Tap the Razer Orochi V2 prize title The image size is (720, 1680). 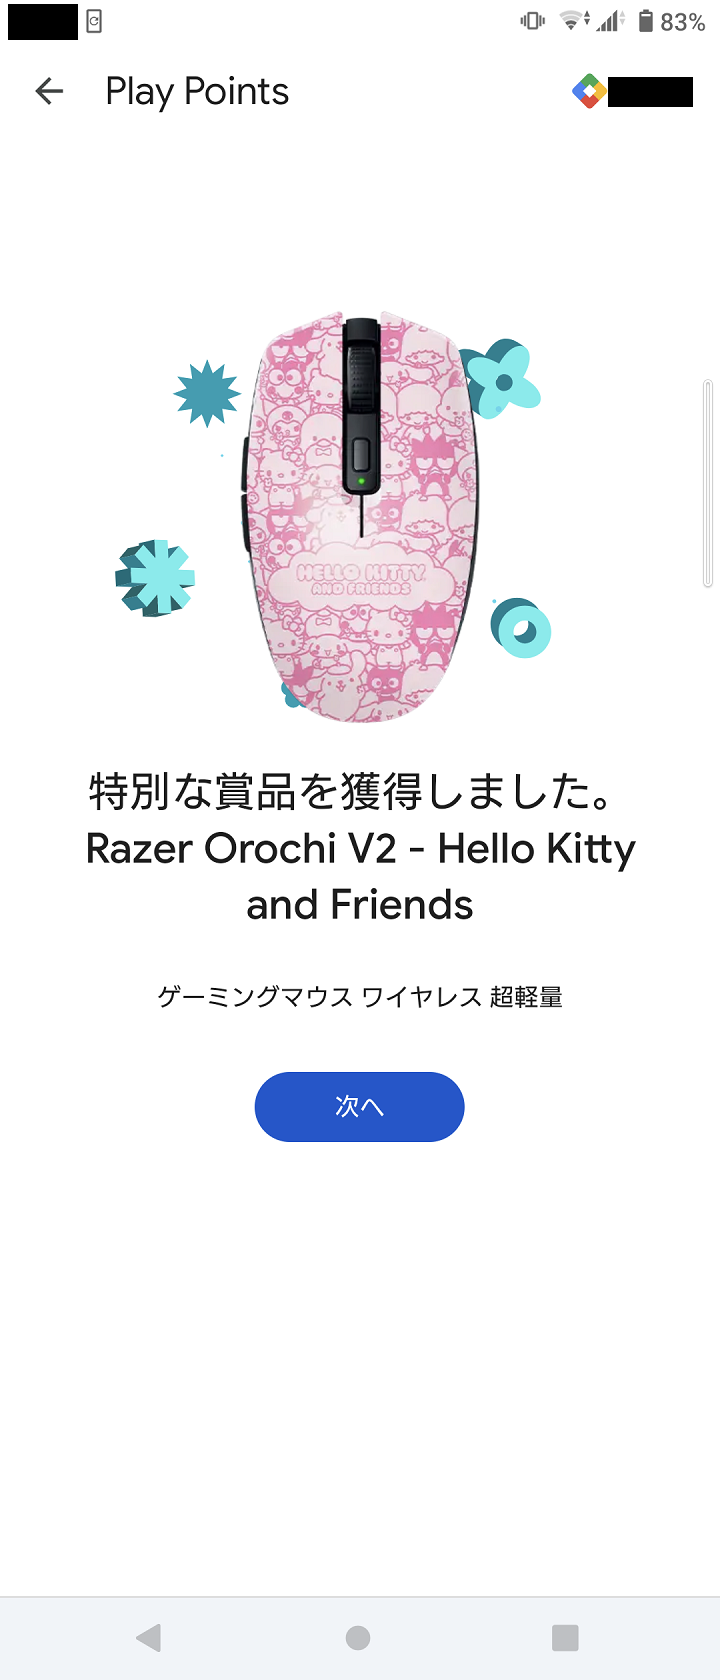click(360, 877)
